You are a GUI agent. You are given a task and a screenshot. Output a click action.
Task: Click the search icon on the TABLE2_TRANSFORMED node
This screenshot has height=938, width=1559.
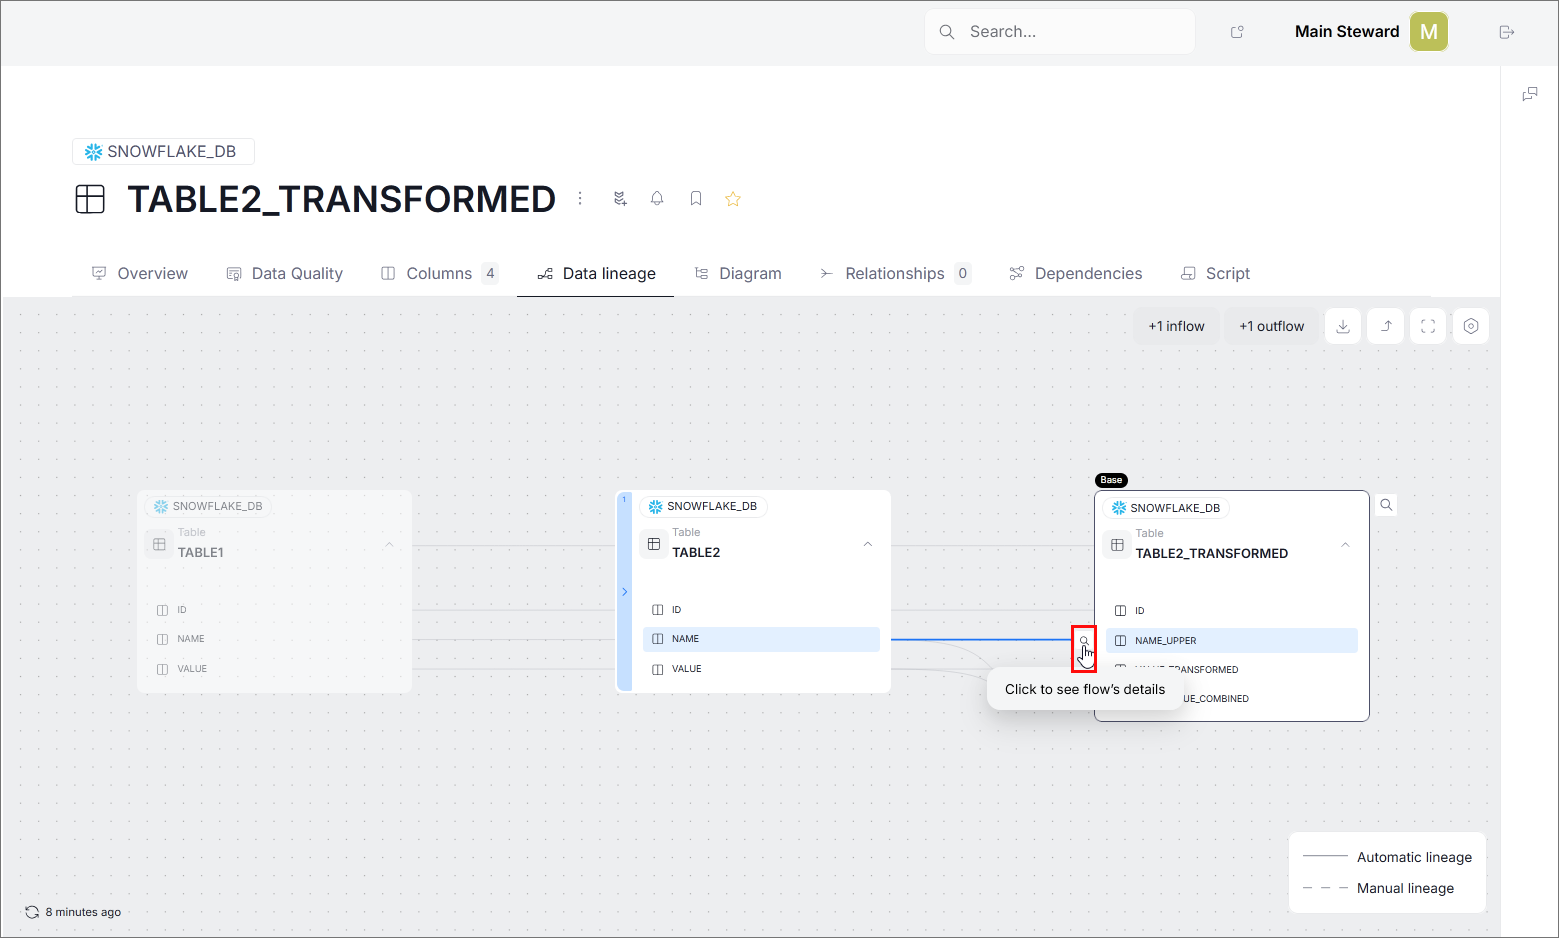click(1385, 505)
